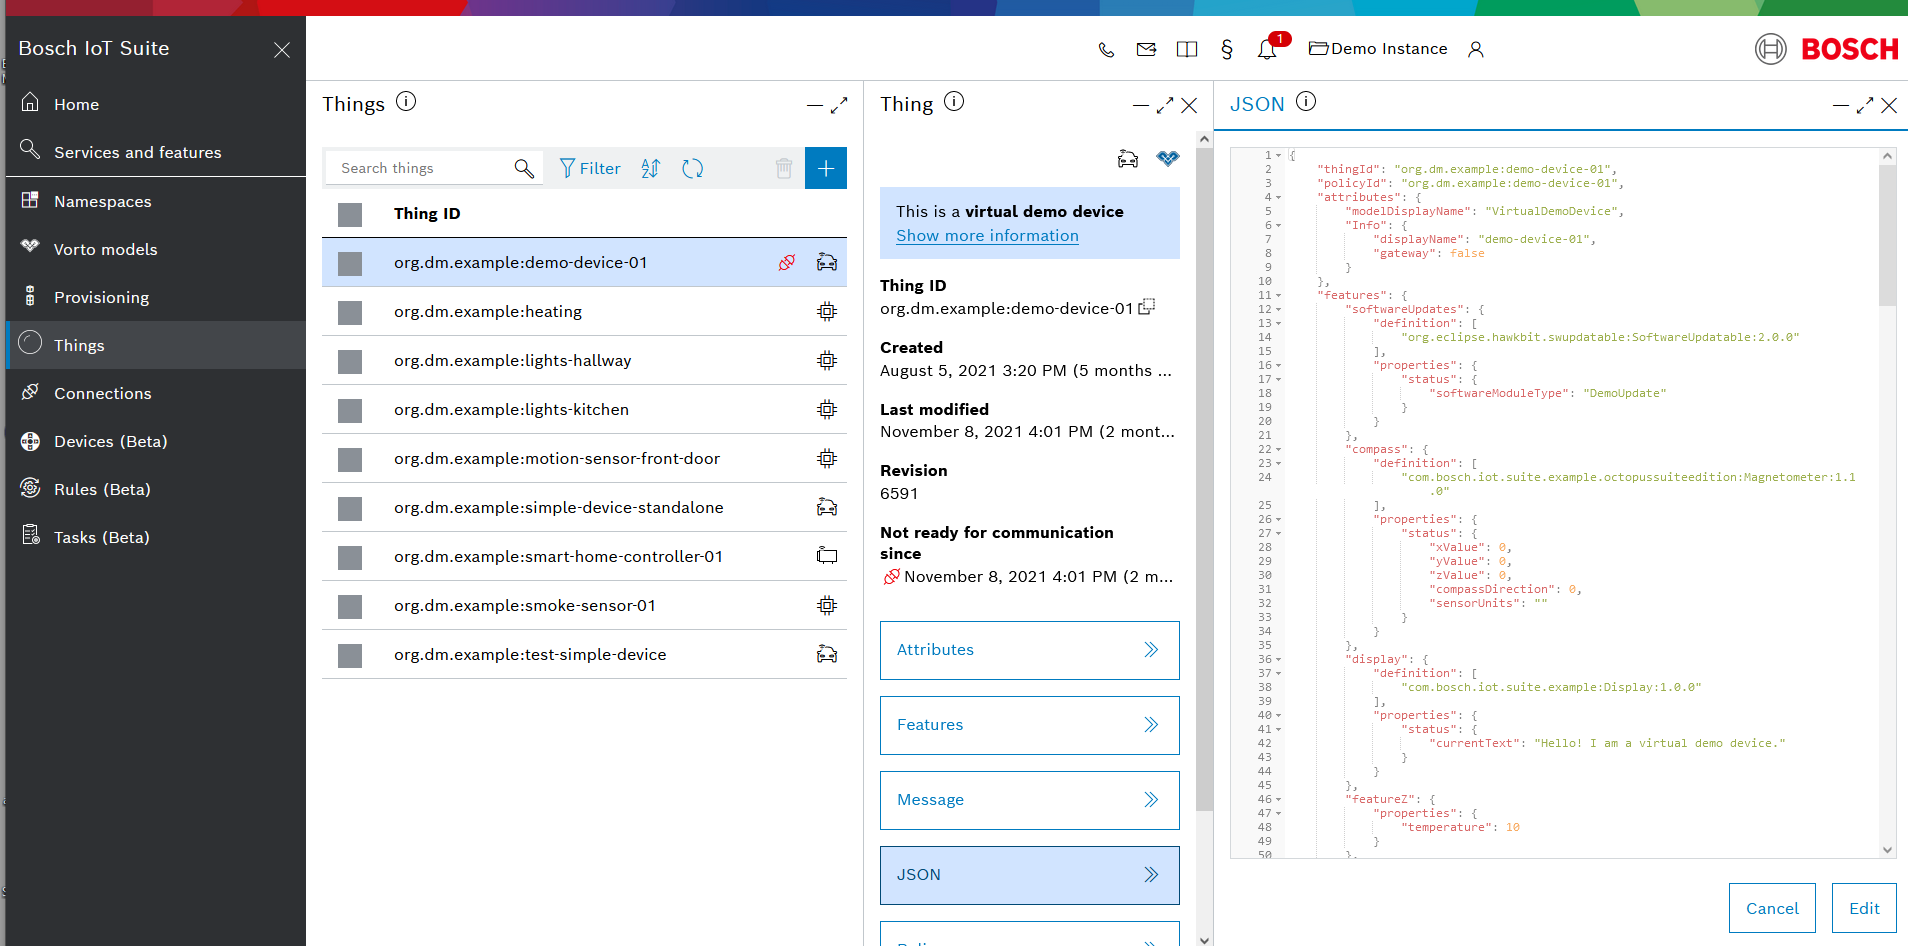Click the Things panel info icon
Screen dimensions: 1908x946
406,101
